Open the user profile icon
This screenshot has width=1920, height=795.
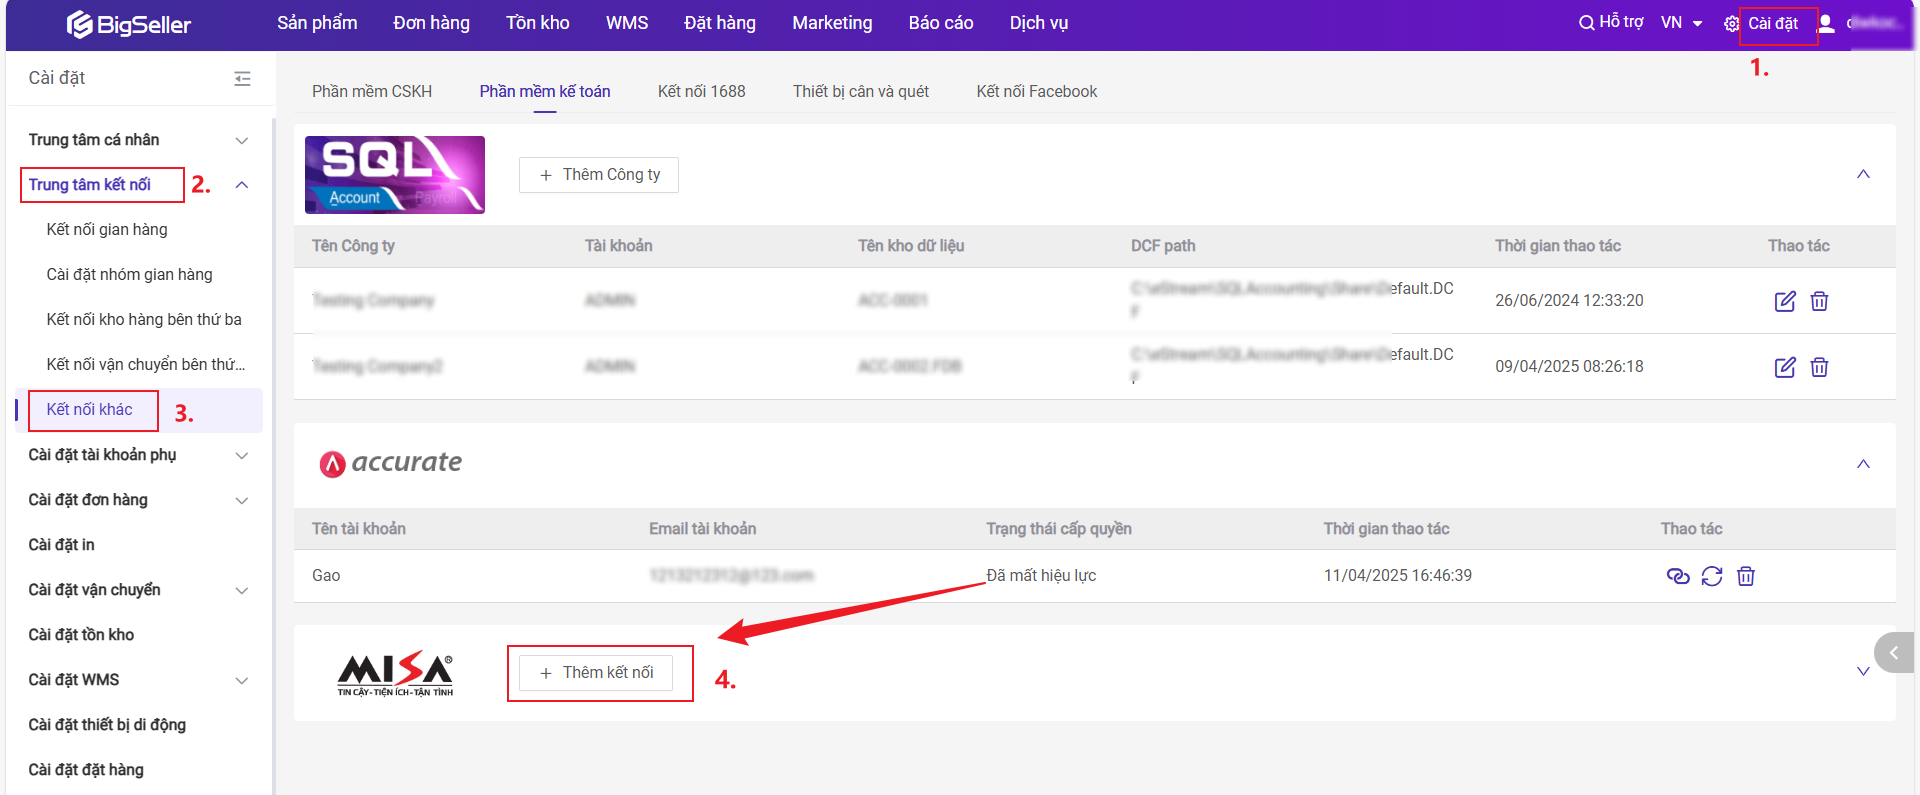click(x=1826, y=23)
